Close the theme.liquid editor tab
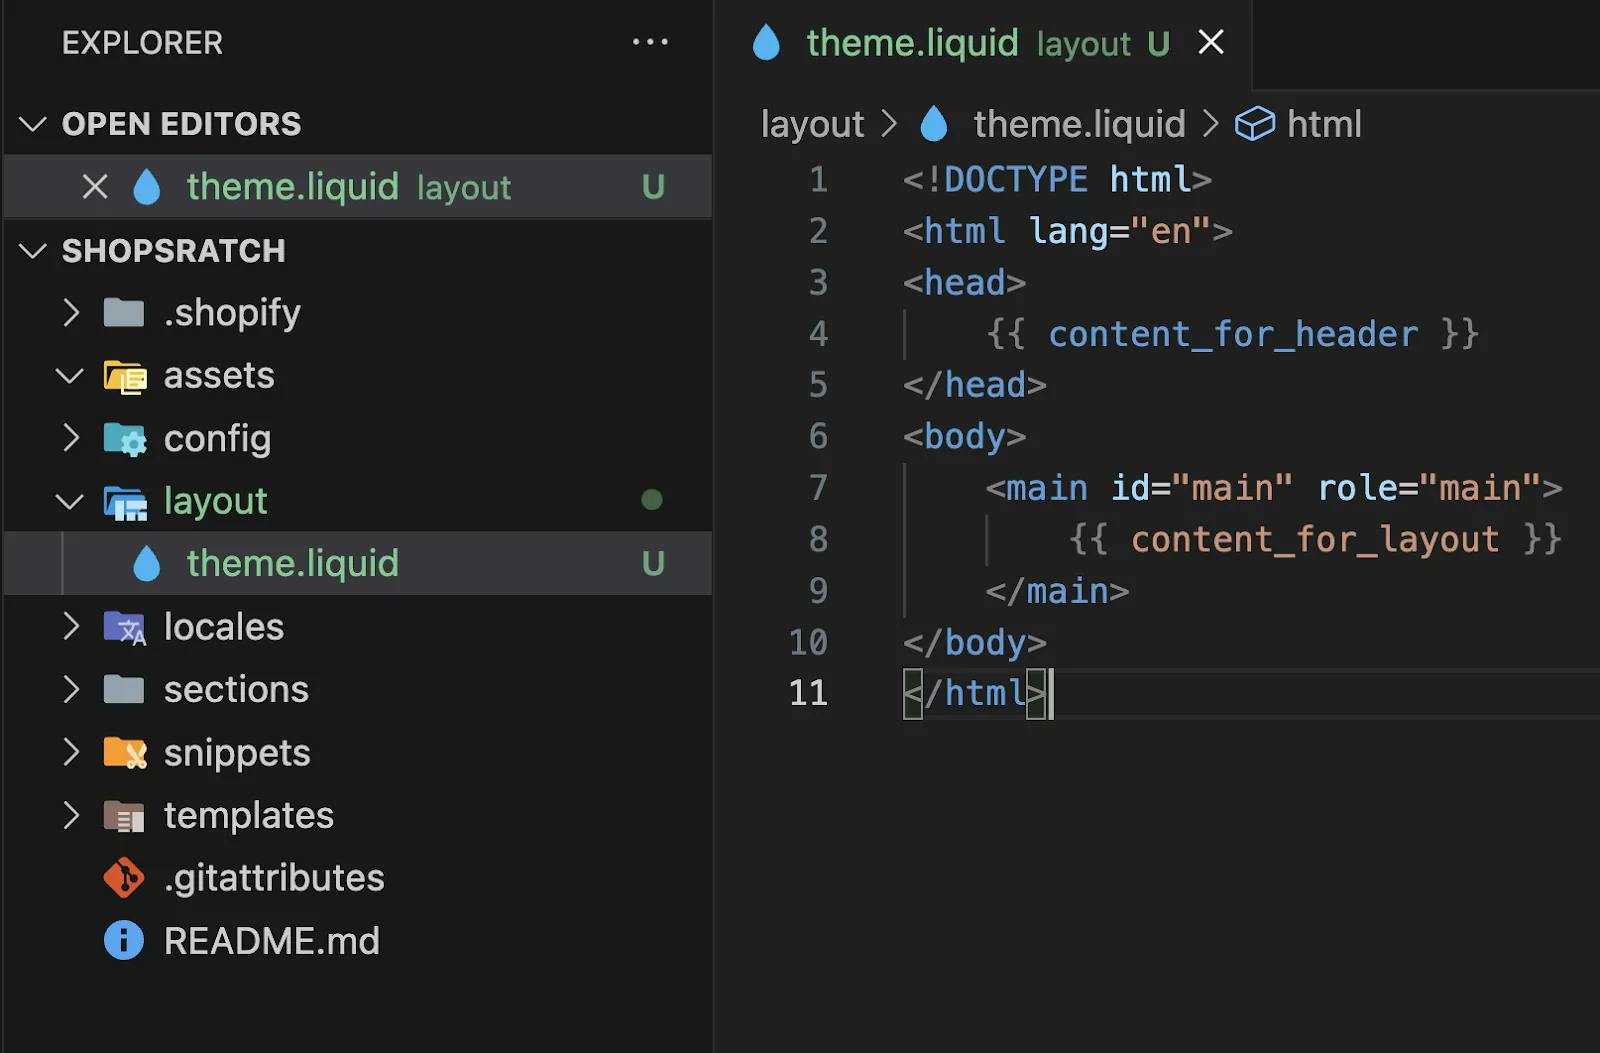Screen dimensions: 1600x1053 click(x=1211, y=42)
